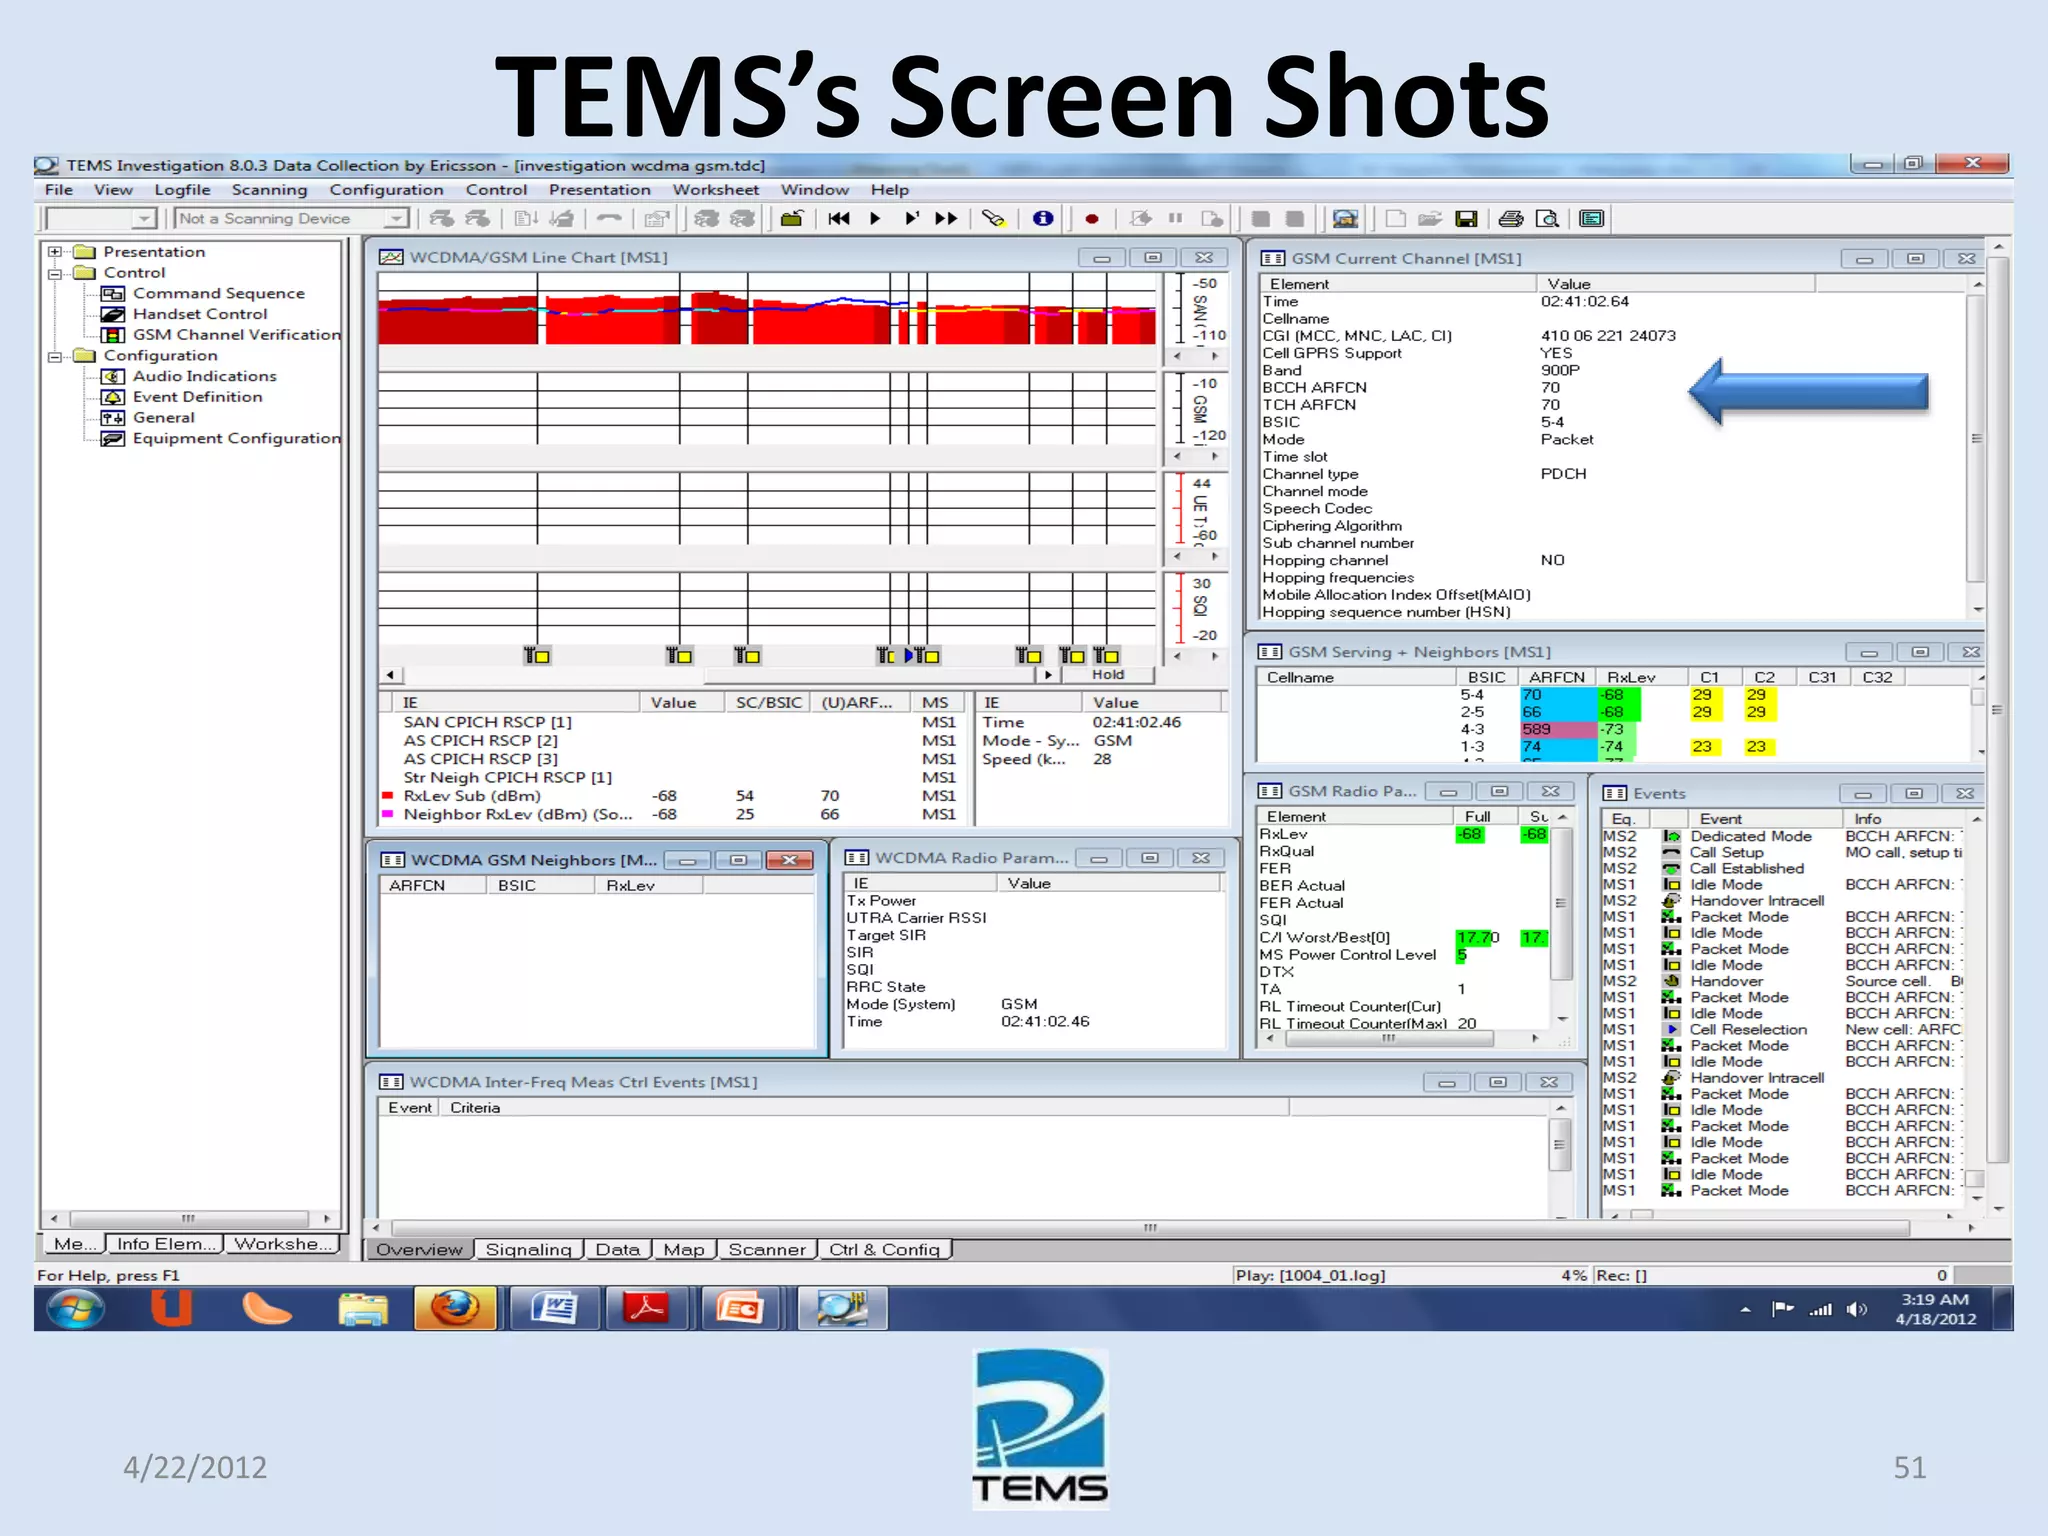Switch to the Data worksheet tab
2048x1536 pixels.
tap(617, 1250)
